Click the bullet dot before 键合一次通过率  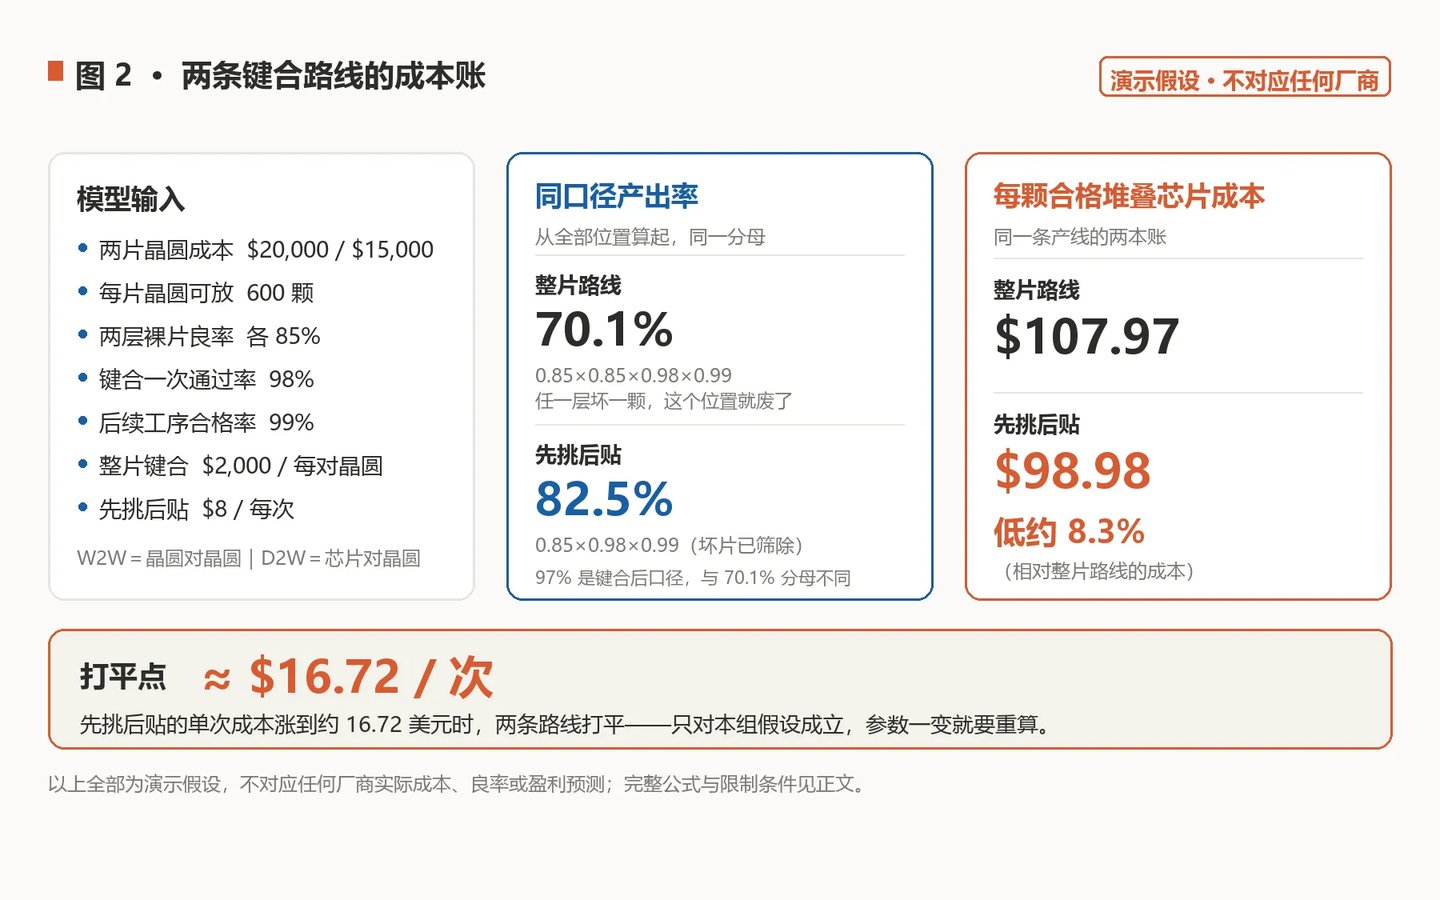83,378
